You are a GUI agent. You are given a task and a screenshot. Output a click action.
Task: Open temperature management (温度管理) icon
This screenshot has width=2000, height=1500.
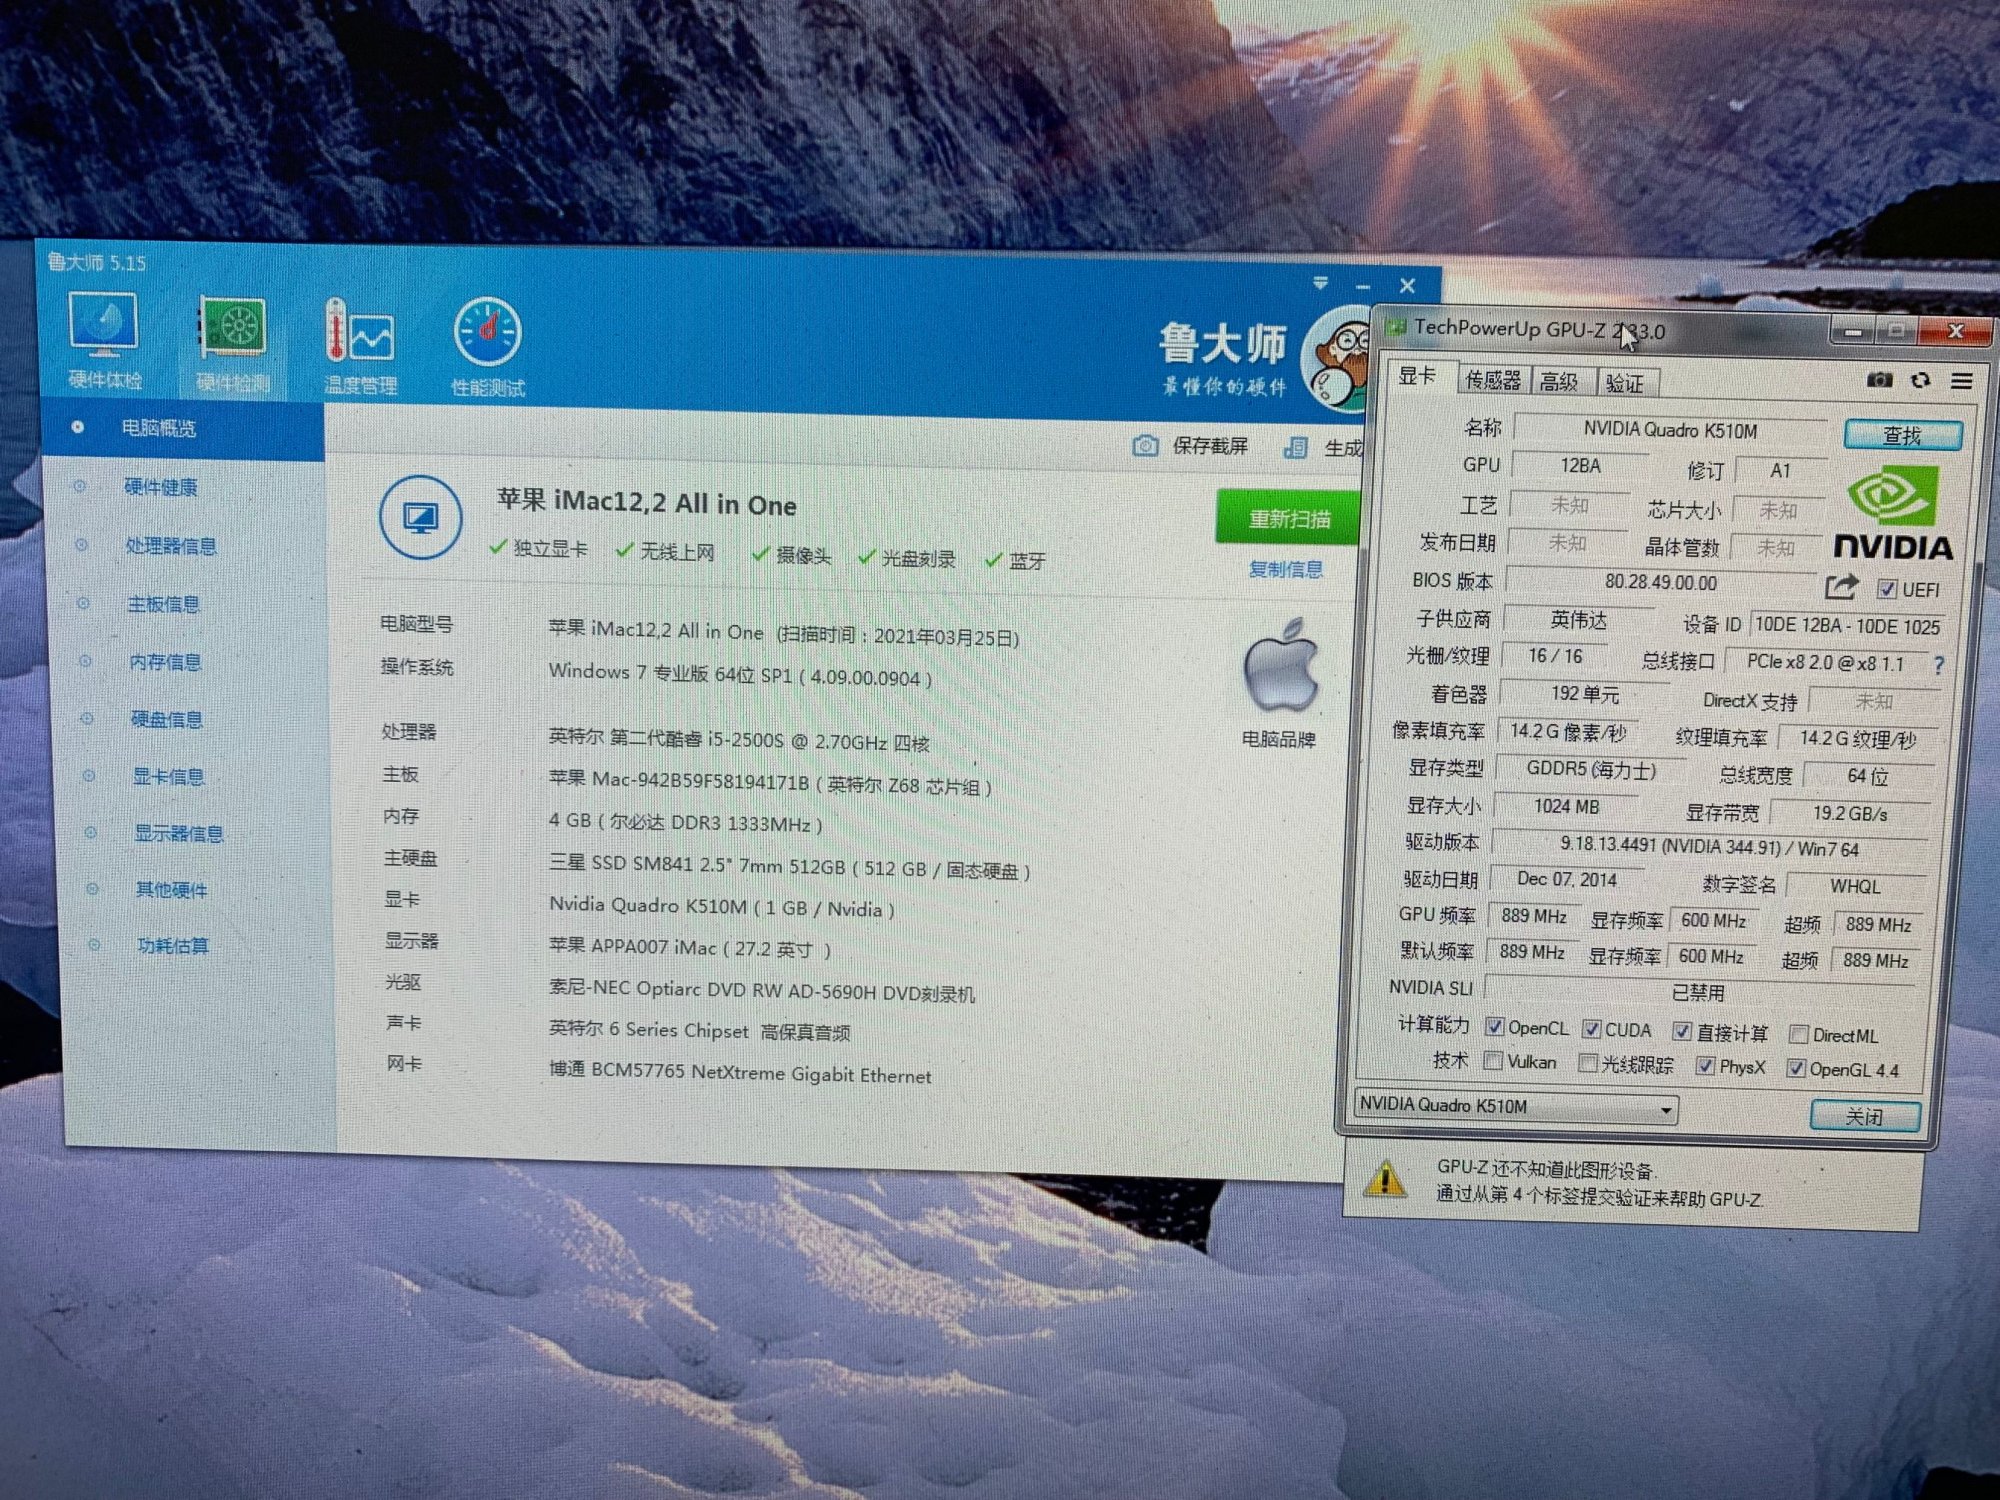pyautogui.click(x=360, y=334)
